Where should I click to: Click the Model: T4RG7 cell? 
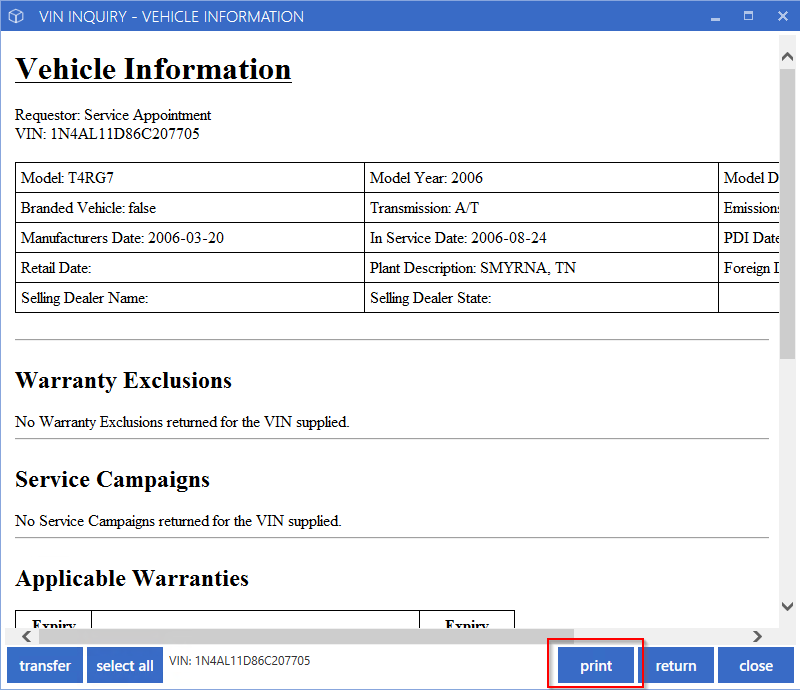[190, 178]
